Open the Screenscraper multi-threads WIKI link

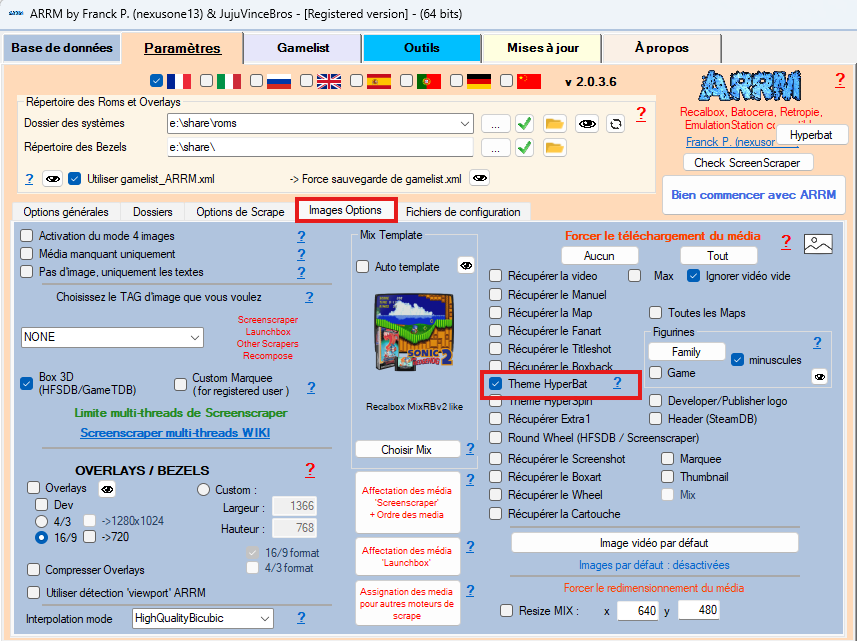point(175,433)
